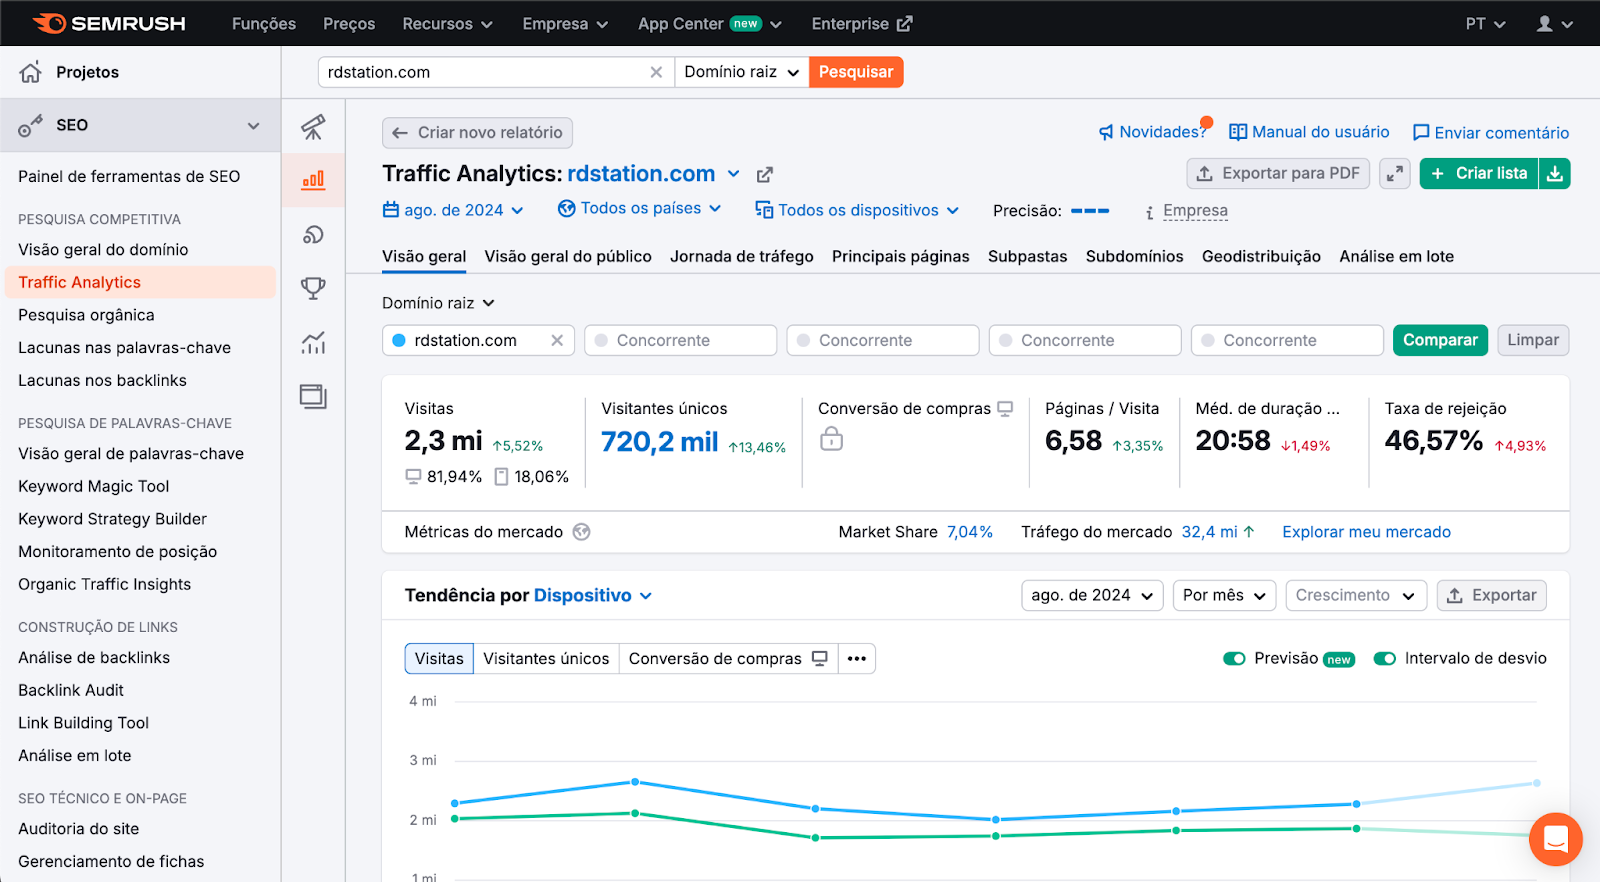The width and height of the screenshot is (1600, 882).
Task: Open the Domínio raiz search type dropdown
Action: 742,72
